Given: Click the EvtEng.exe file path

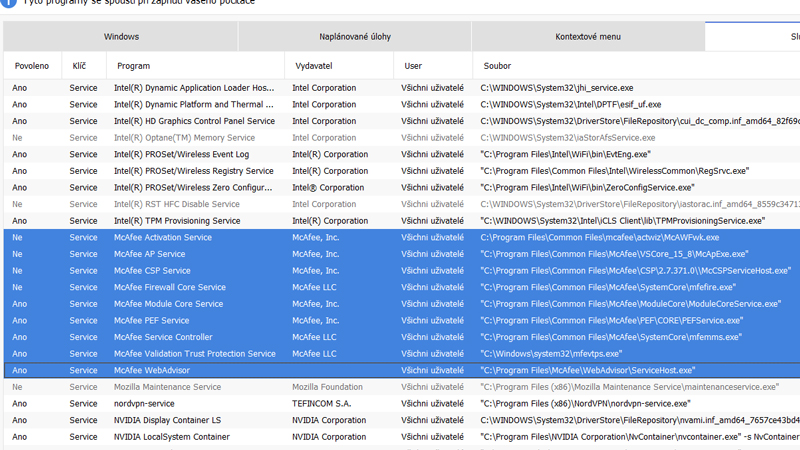Looking at the screenshot, I should 565,154.
